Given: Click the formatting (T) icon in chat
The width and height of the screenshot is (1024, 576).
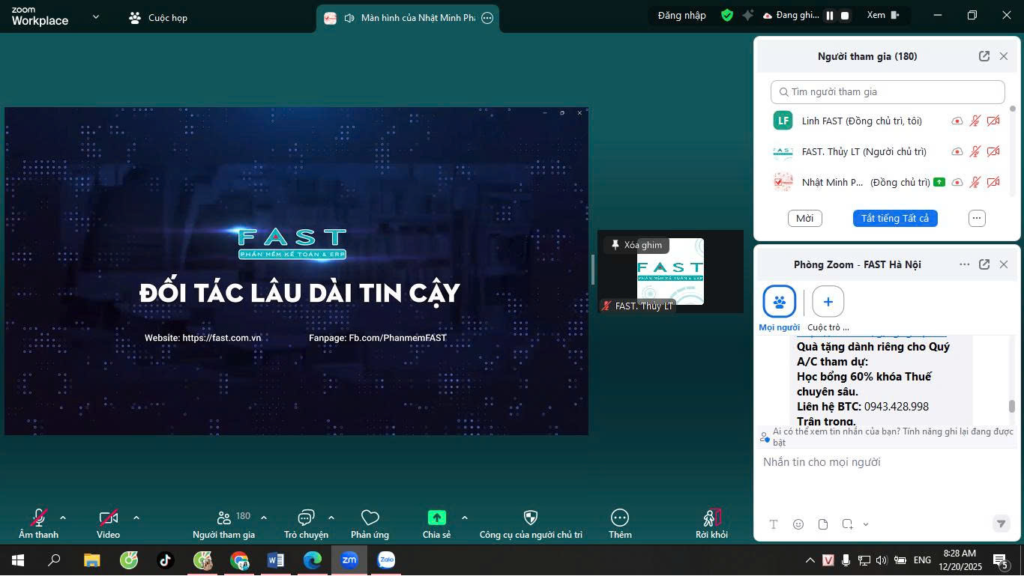Looking at the screenshot, I should [x=774, y=523].
